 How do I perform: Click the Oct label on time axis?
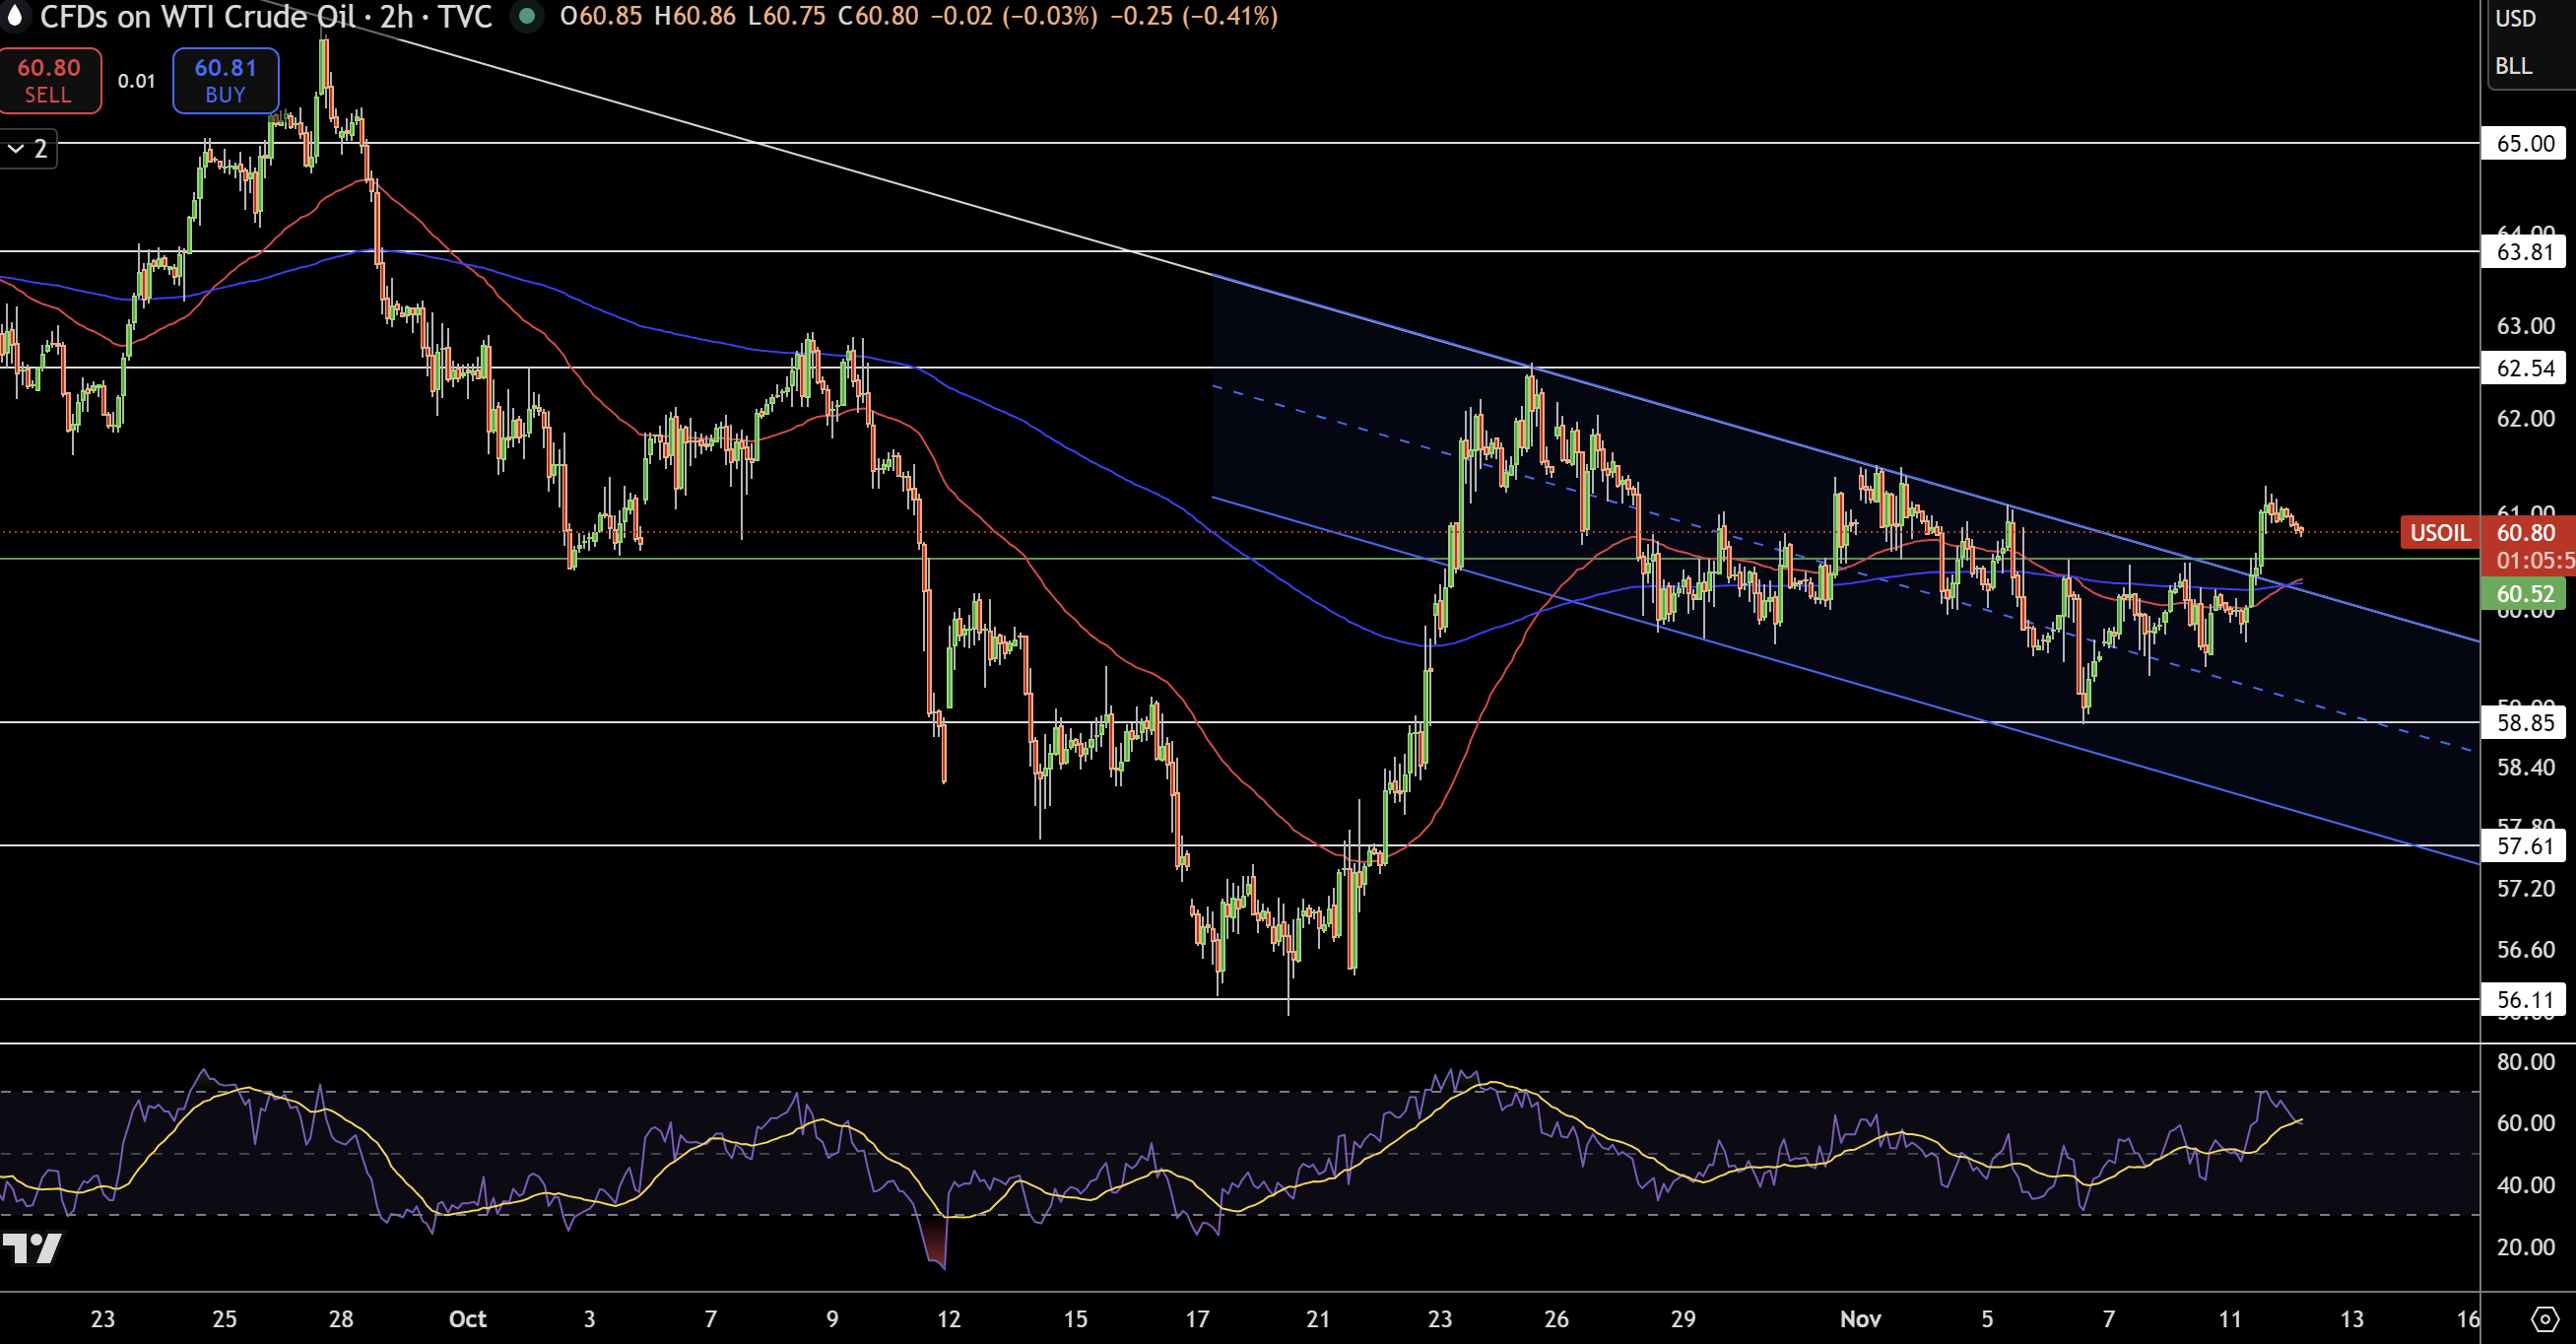[x=467, y=1319]
